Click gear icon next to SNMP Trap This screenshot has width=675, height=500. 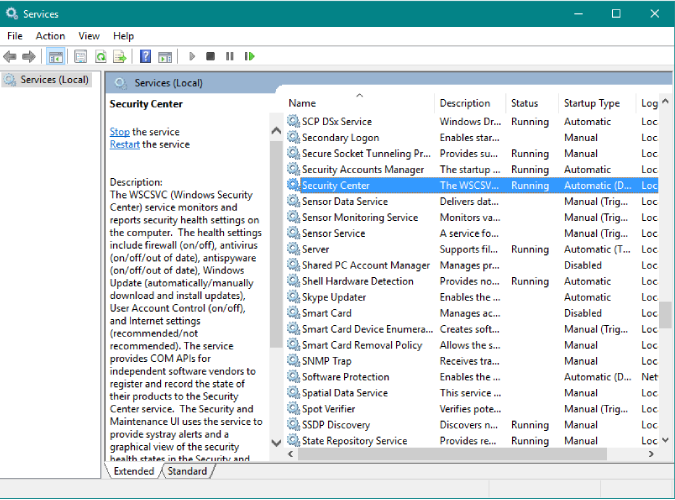pyautogui.click(x=294, y=360)
